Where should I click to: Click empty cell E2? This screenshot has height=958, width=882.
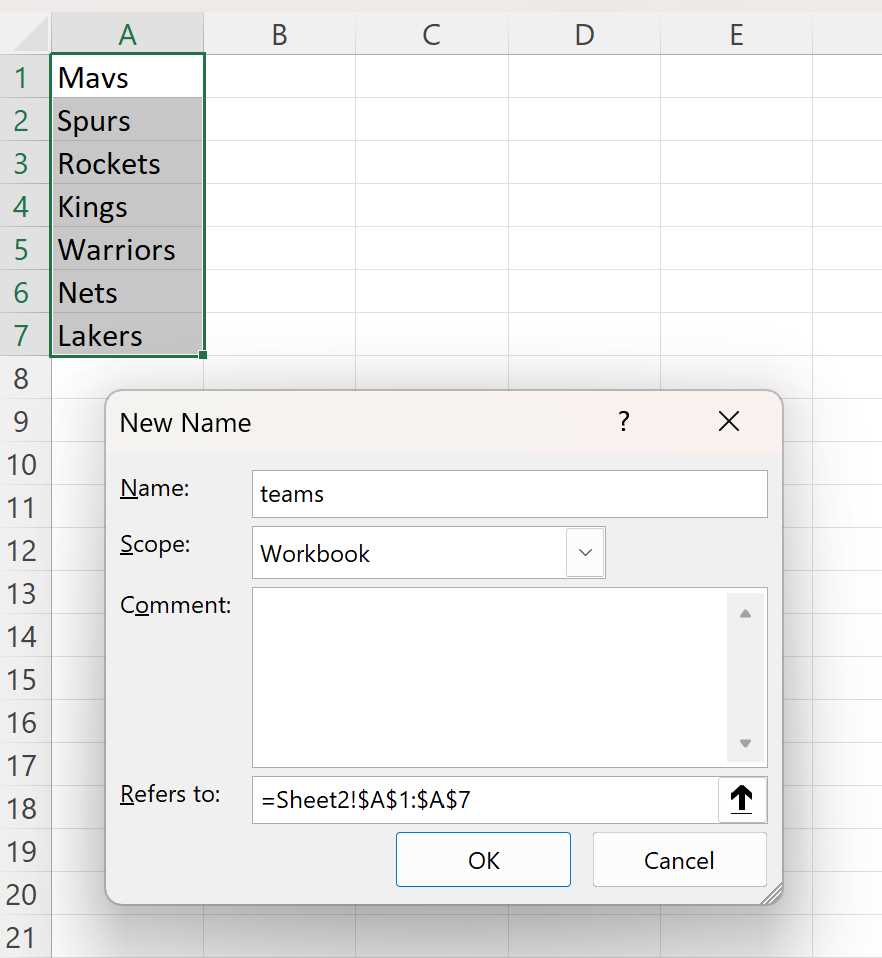coord(736,119)
